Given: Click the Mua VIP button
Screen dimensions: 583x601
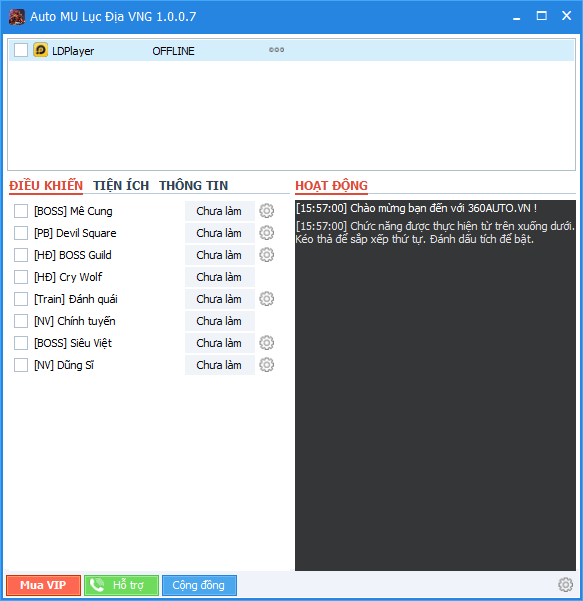Looking at the screenshot, I should 43,585.
